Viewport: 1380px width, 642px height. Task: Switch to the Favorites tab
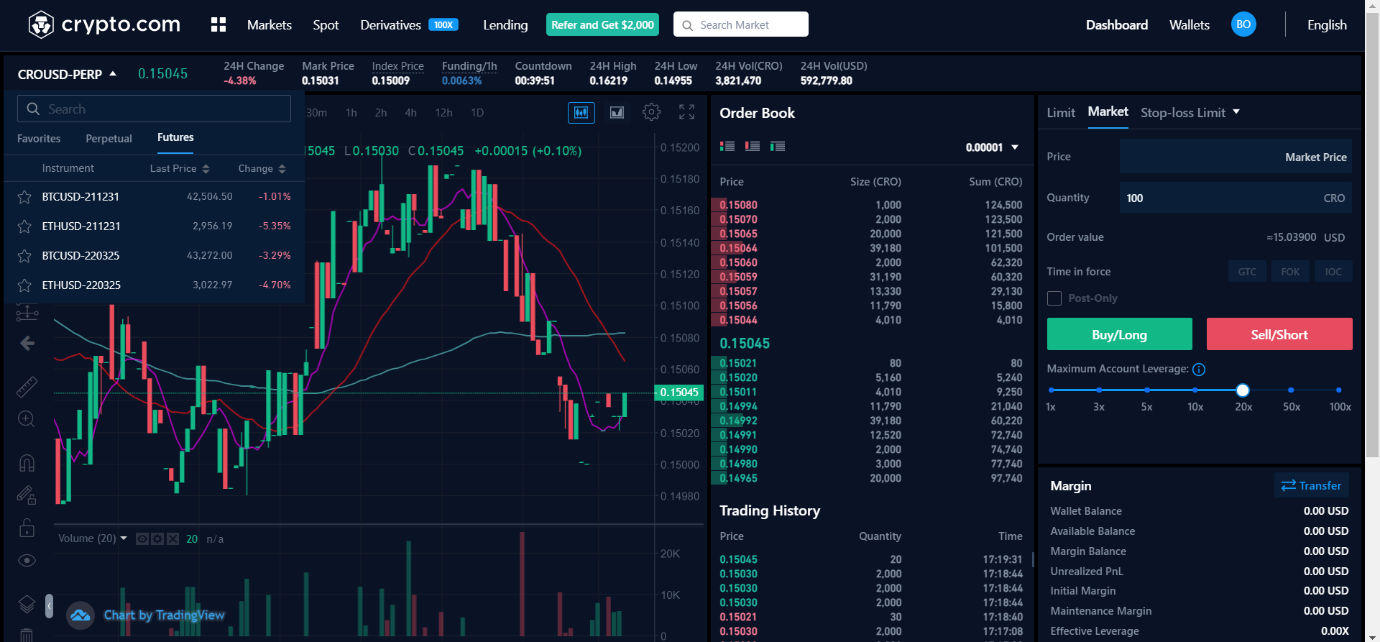[39, 138]
